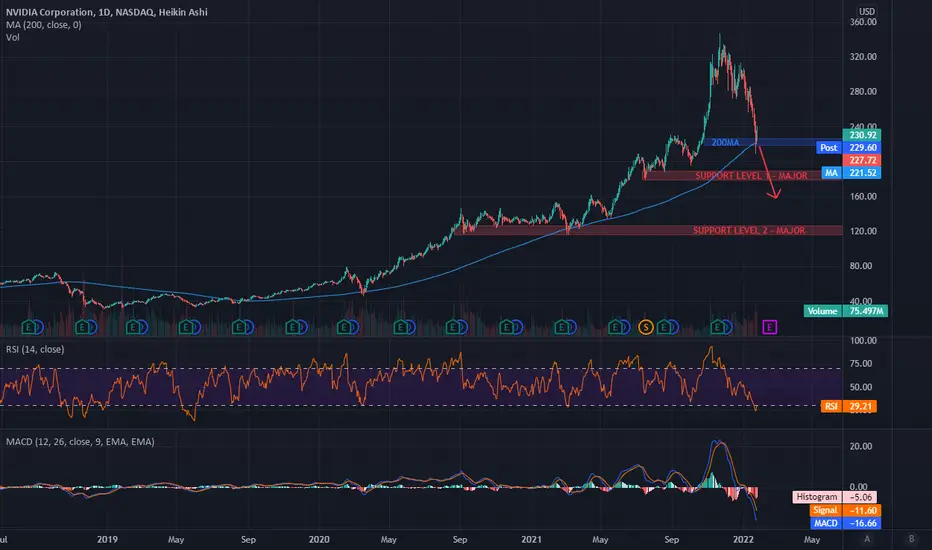
Task: Select the NVIDIA Corporation chart title legend
Action: pyautogui.click(x=107, y=12)
